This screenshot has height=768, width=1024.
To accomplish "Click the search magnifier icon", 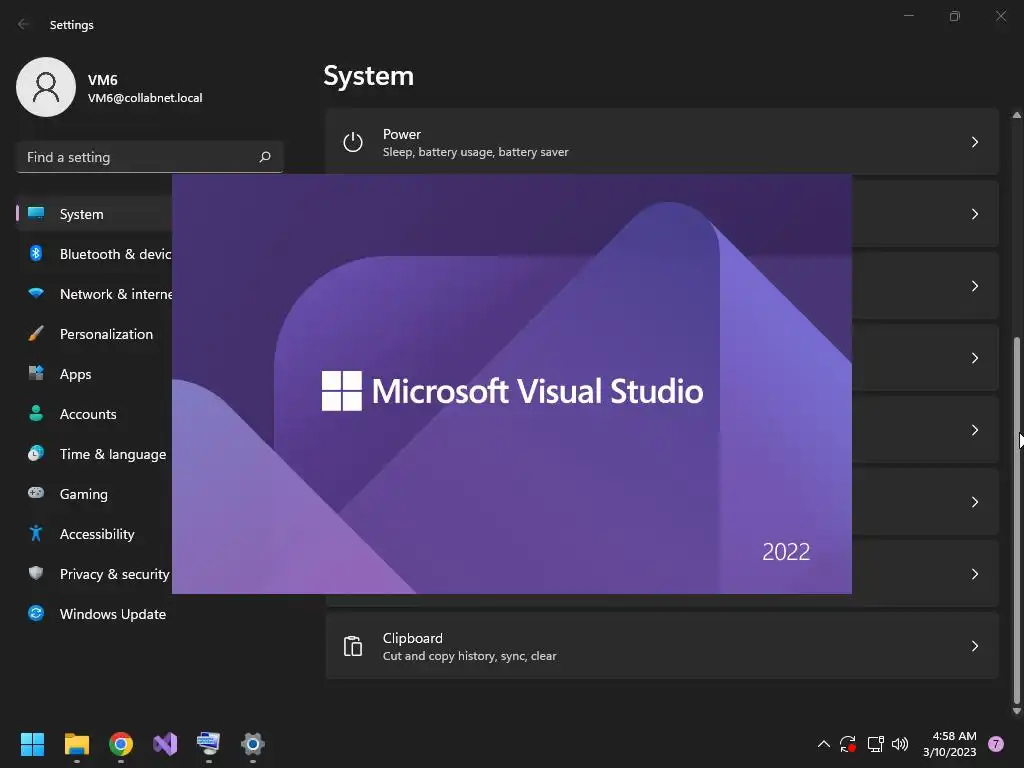I will pos(265,157).
